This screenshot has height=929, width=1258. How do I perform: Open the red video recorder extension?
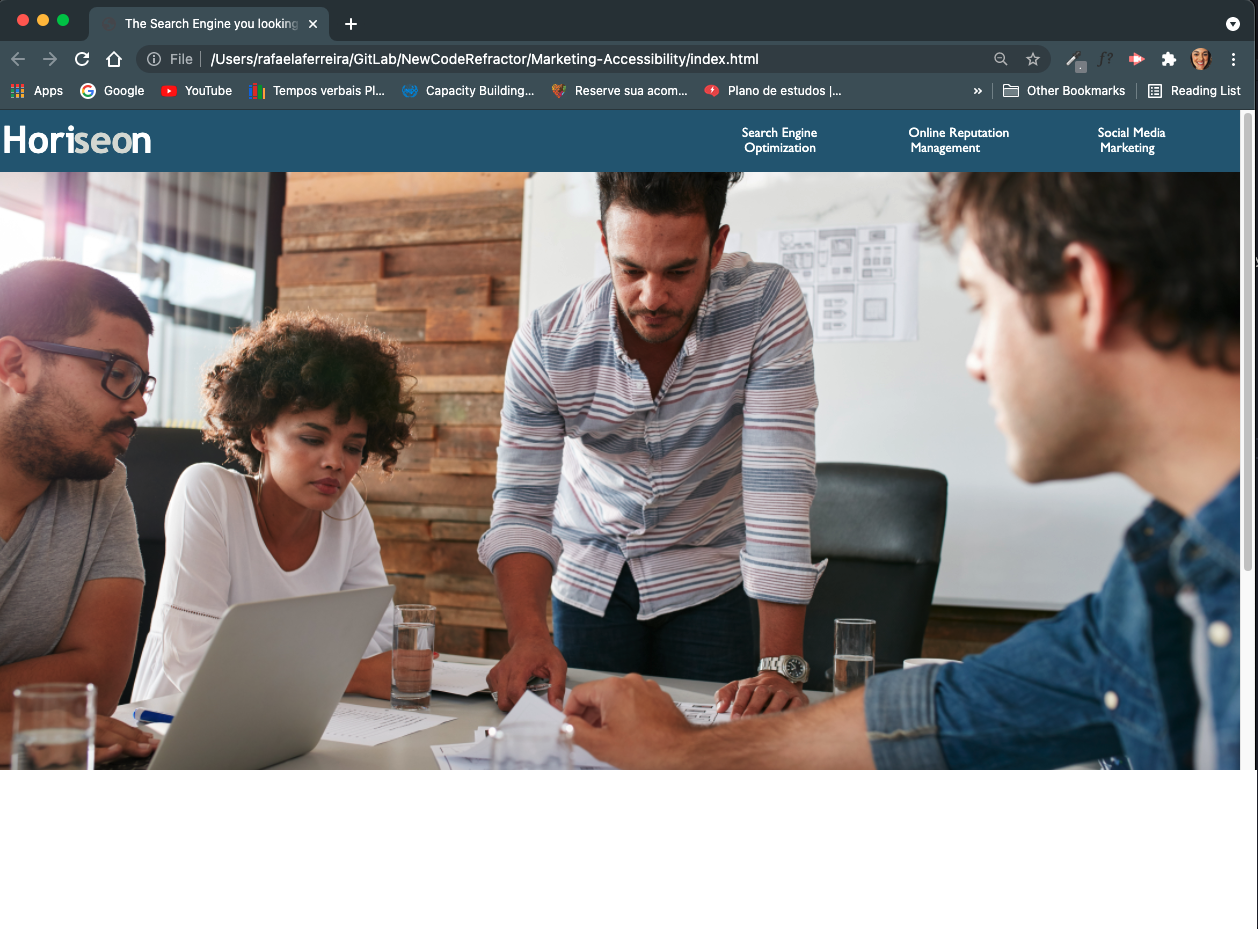point(1137,59)
